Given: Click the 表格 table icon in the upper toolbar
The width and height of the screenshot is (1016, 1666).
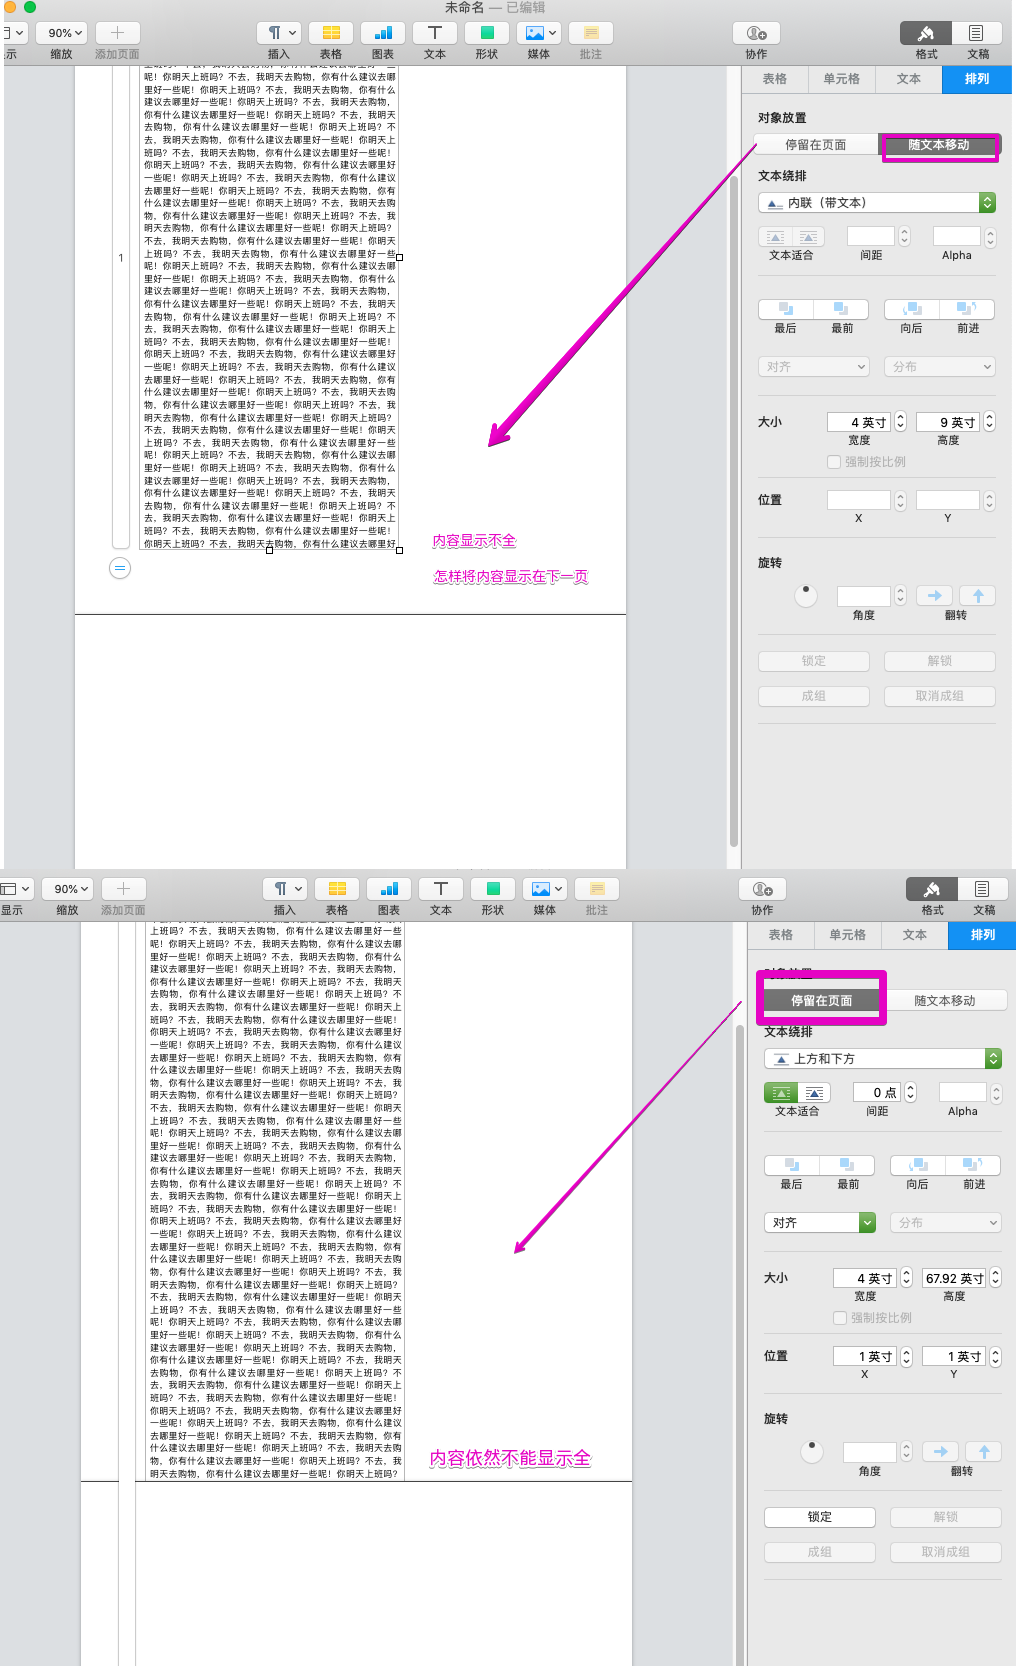Looking at the screenshot, I should (x=331, y=33).
